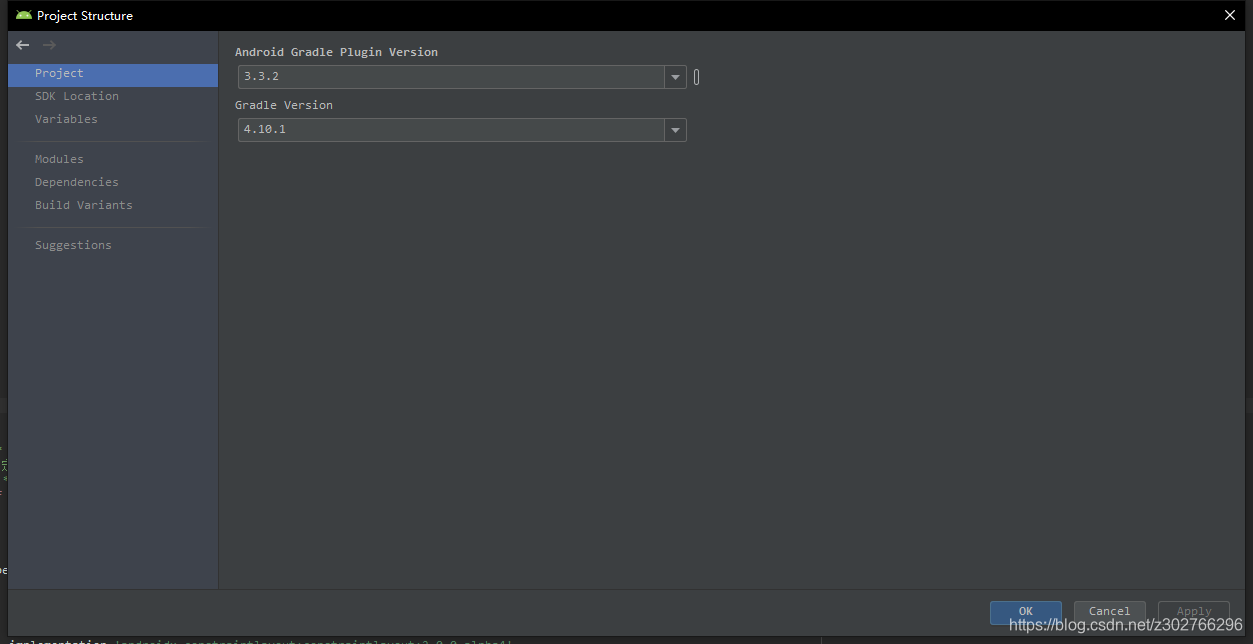Open Variables section
This screenshot has width=1253, height=644.
pyautogui.click(x=66, y=119)
